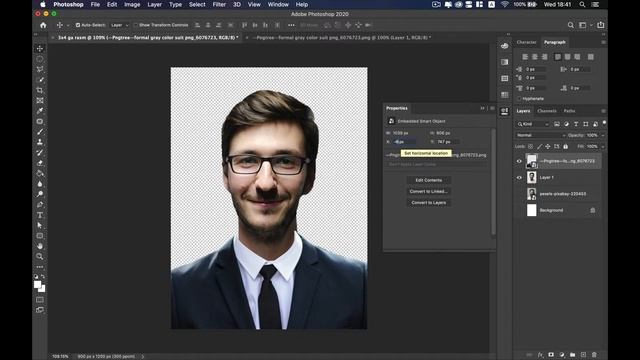Click the X position input field
The height and width of the screenshot is (360, 640).
point(404,142)
